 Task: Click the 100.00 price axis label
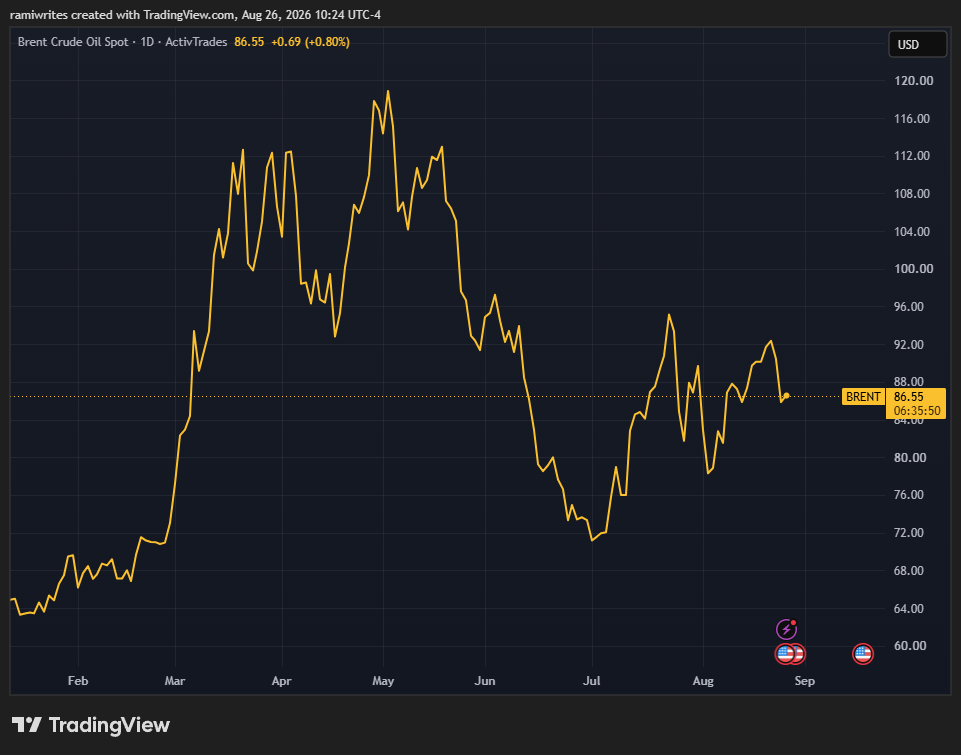[913, 269]
